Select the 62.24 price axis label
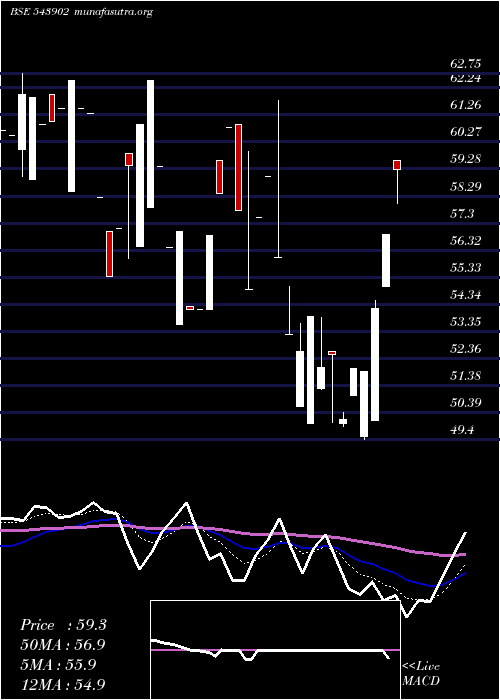 point(465,78)
